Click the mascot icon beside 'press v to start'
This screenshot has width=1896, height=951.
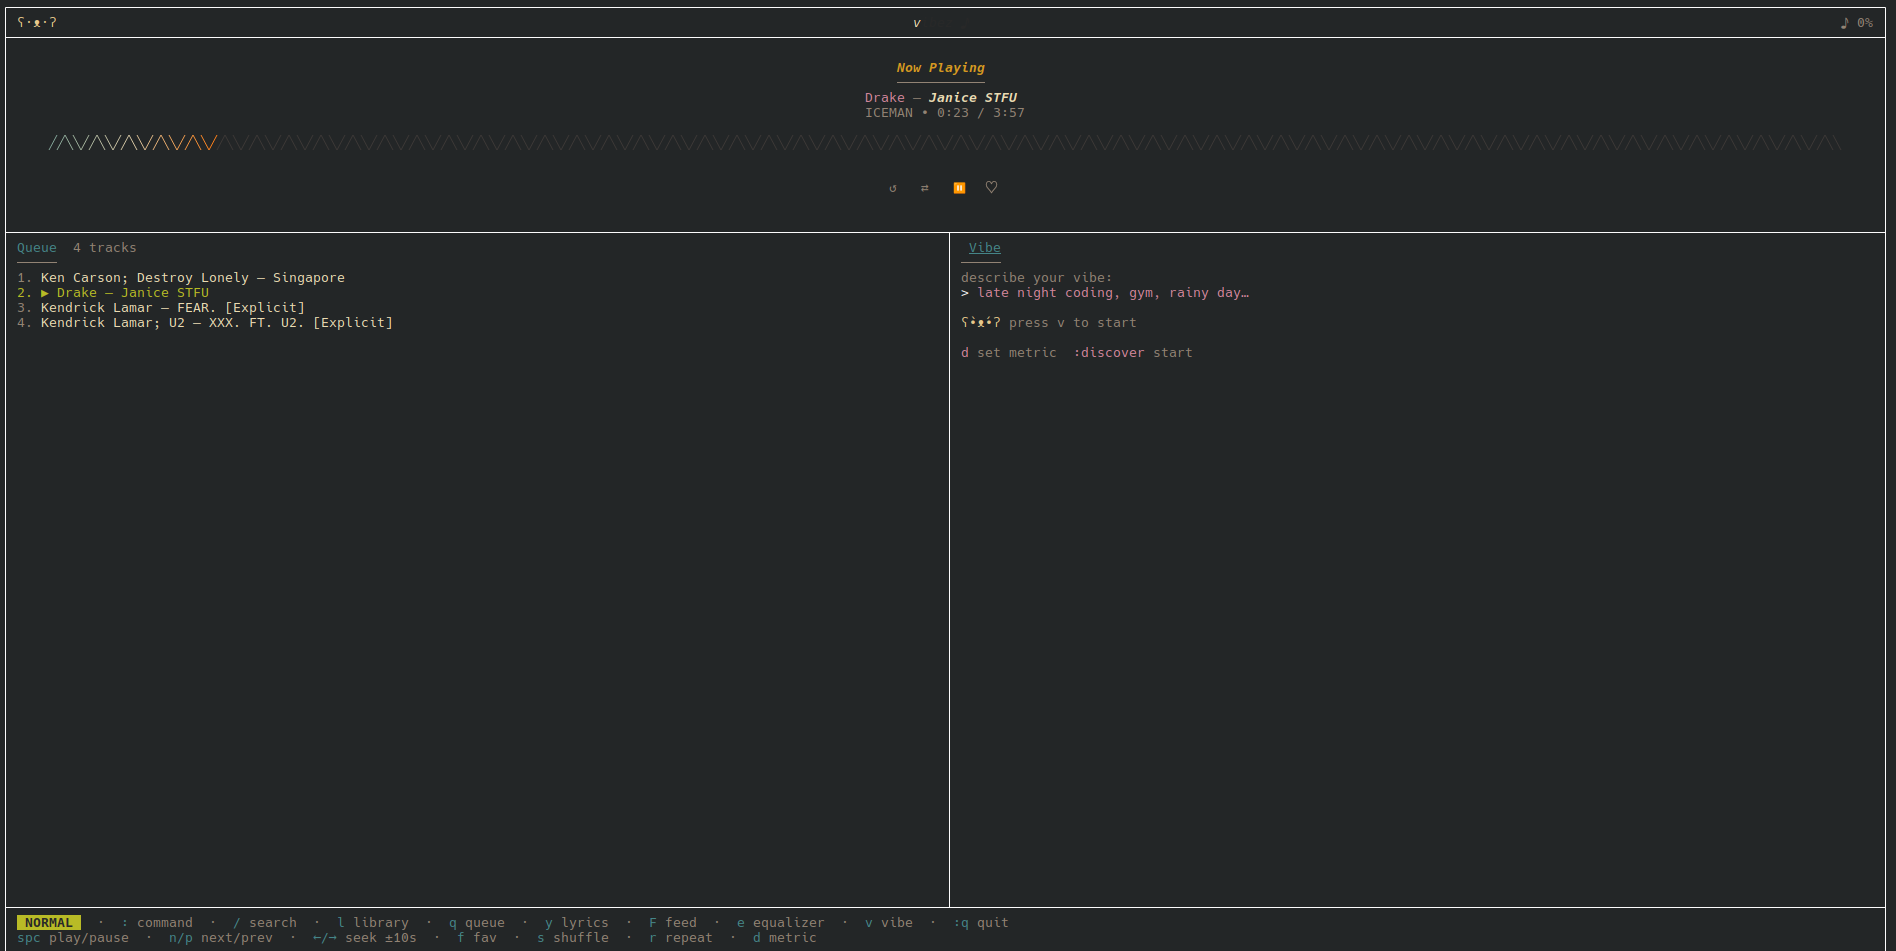click(x=981, y=322)
